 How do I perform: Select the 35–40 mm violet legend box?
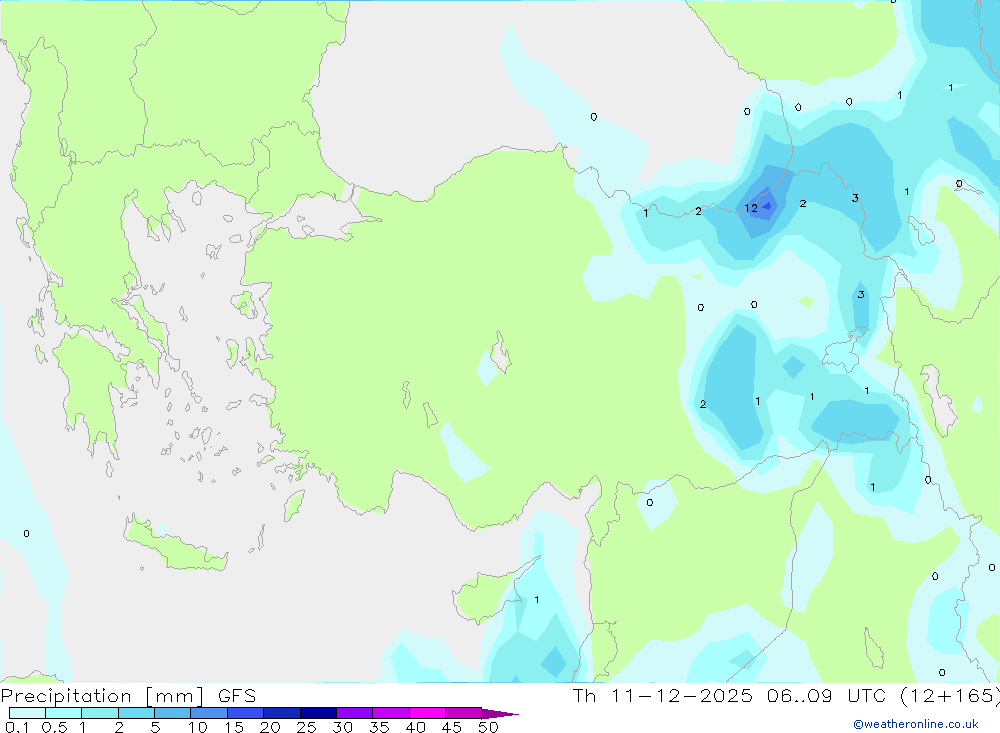tap(390, 713)
